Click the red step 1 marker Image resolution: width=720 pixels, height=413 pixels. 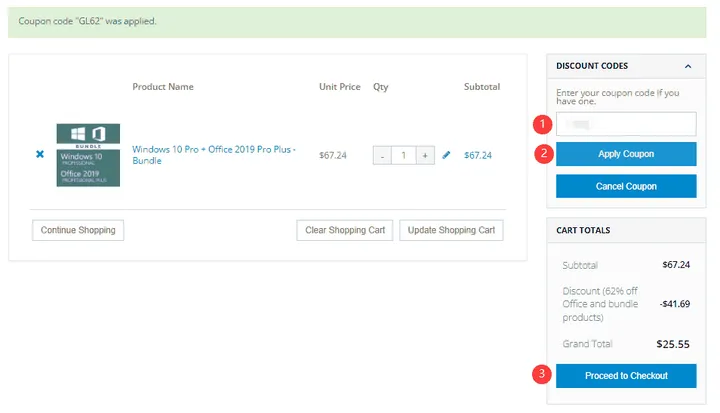(x=542, y=124)
